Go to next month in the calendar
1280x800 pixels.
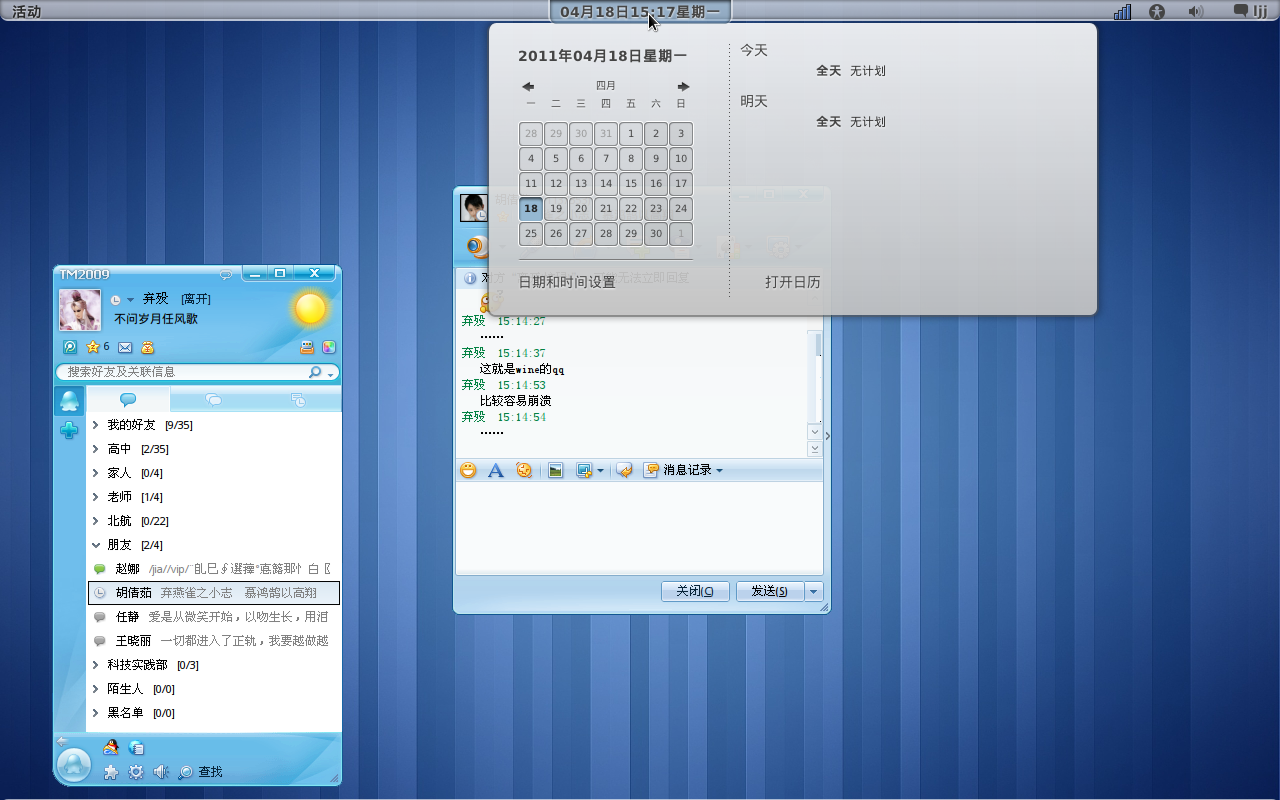pos(684,87)
